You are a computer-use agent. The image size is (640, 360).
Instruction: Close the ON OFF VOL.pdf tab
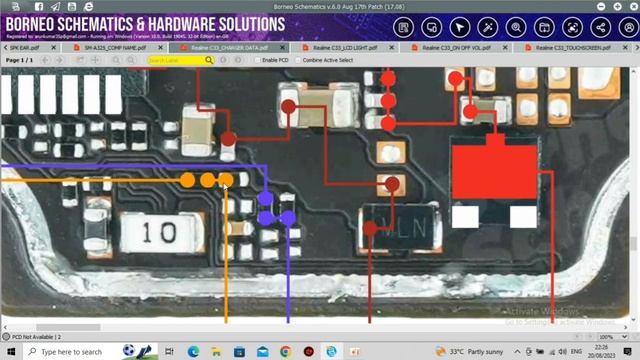coord(505,48)
